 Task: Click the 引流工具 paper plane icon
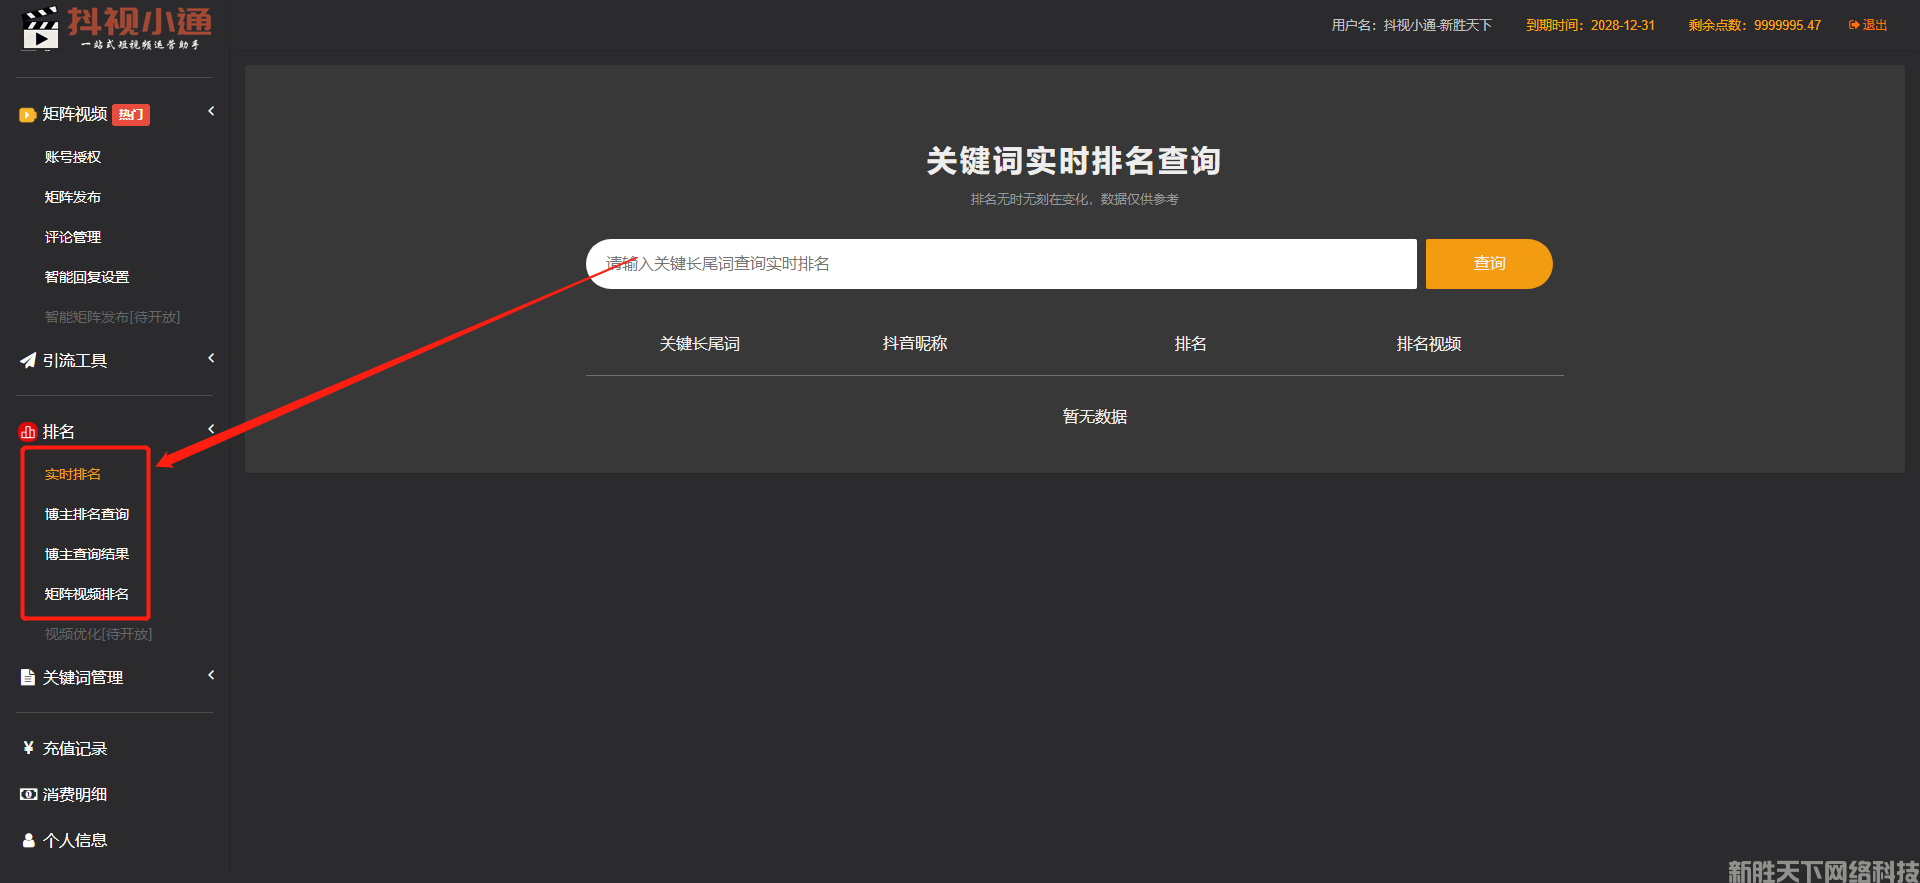pos(27,361)
